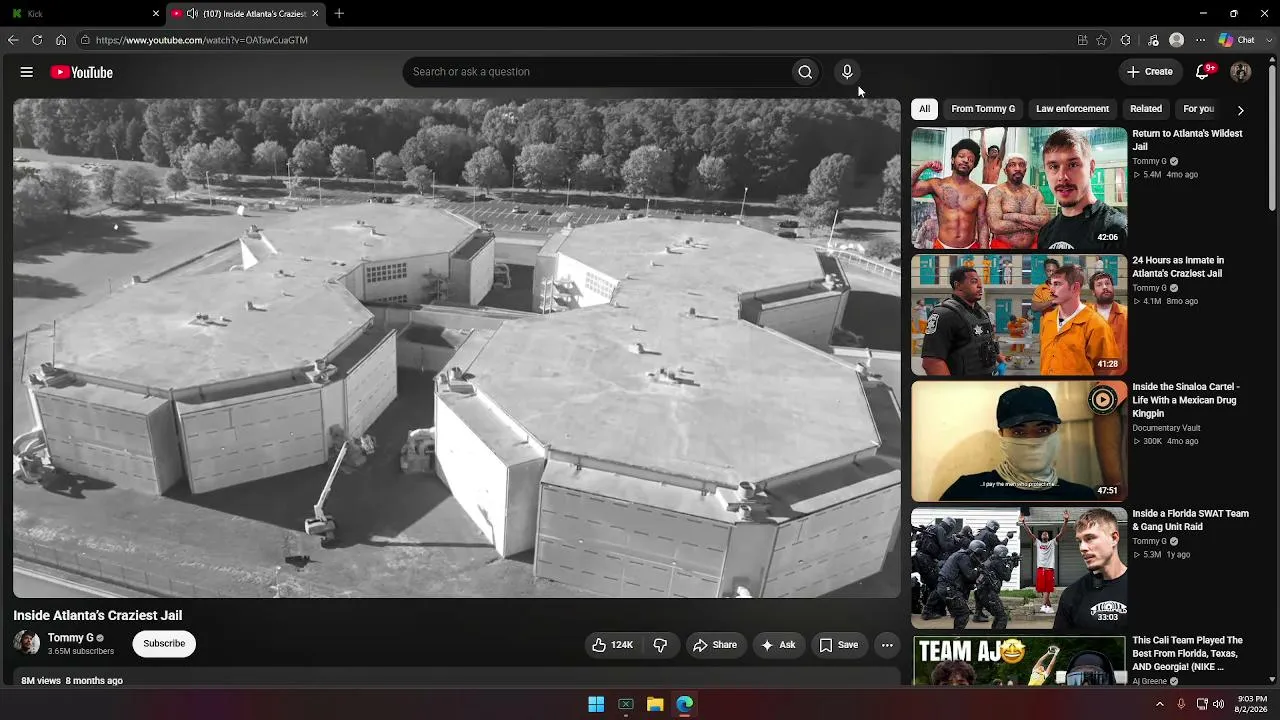Open Windows Start menu

[x=596, y=705]
